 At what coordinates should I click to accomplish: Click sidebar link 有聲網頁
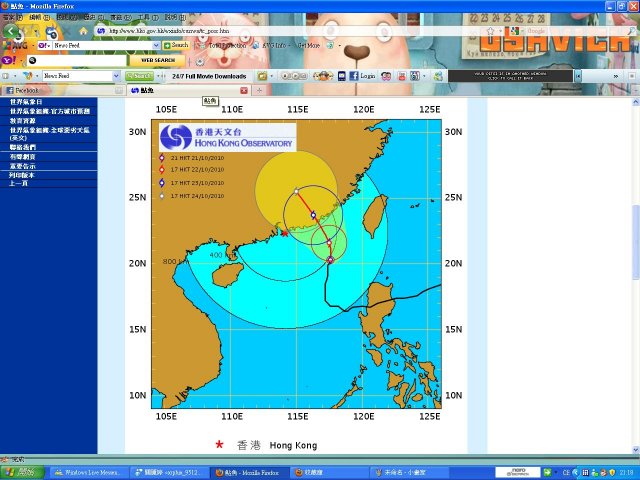(x=22, y=157)
